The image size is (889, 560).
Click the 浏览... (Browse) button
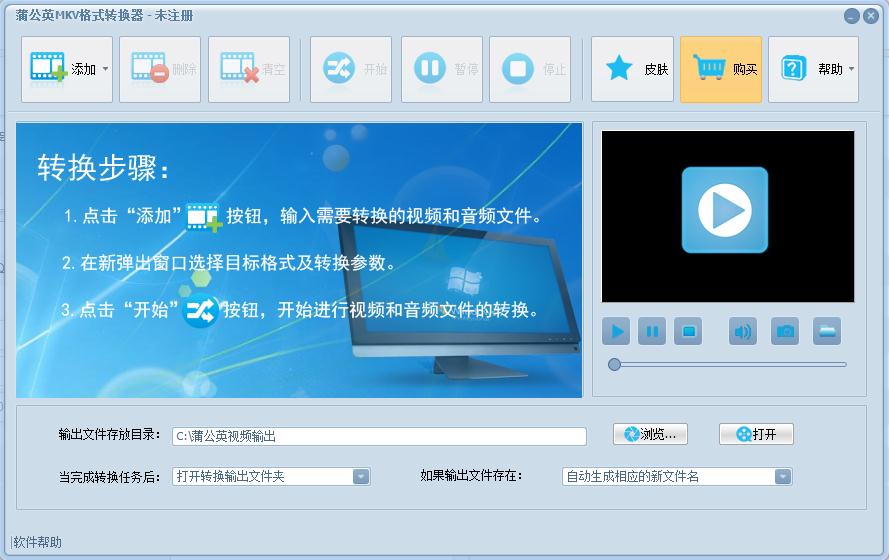pos(650,434)
